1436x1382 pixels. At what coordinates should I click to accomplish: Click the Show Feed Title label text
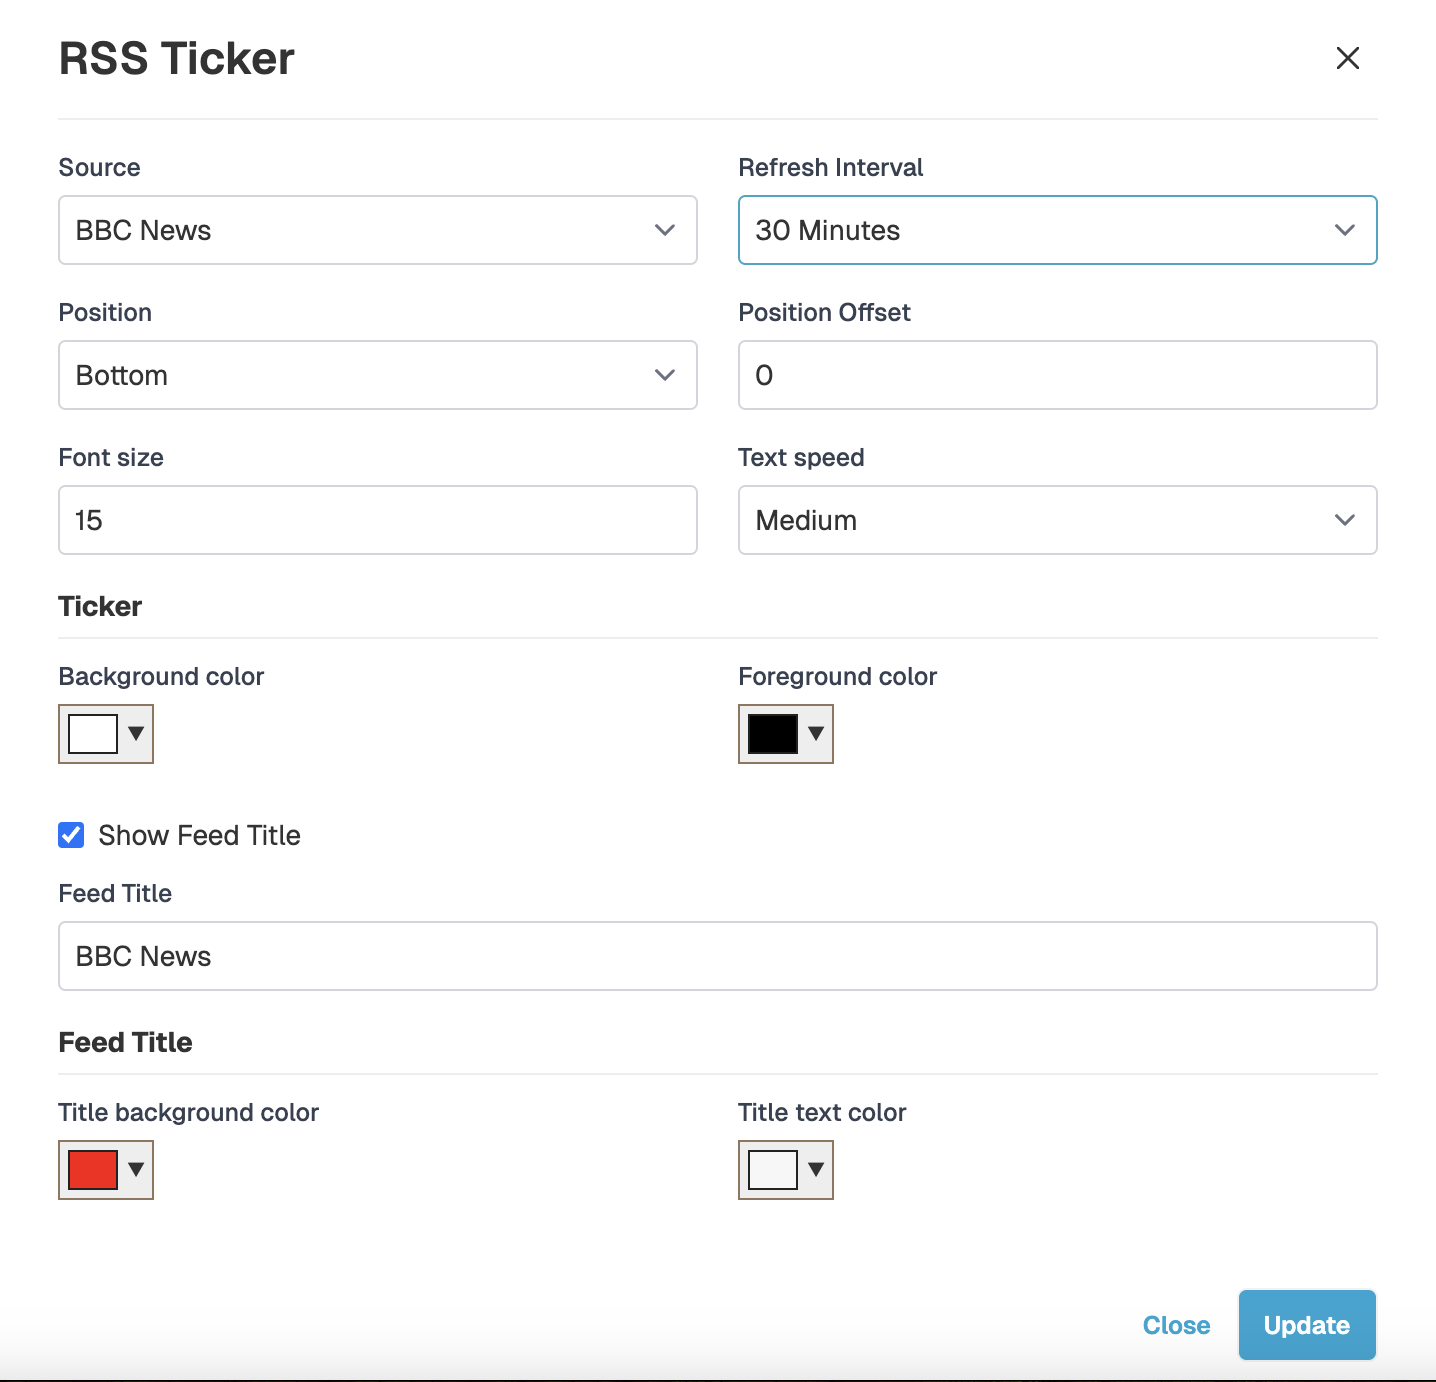pos(199,835)
